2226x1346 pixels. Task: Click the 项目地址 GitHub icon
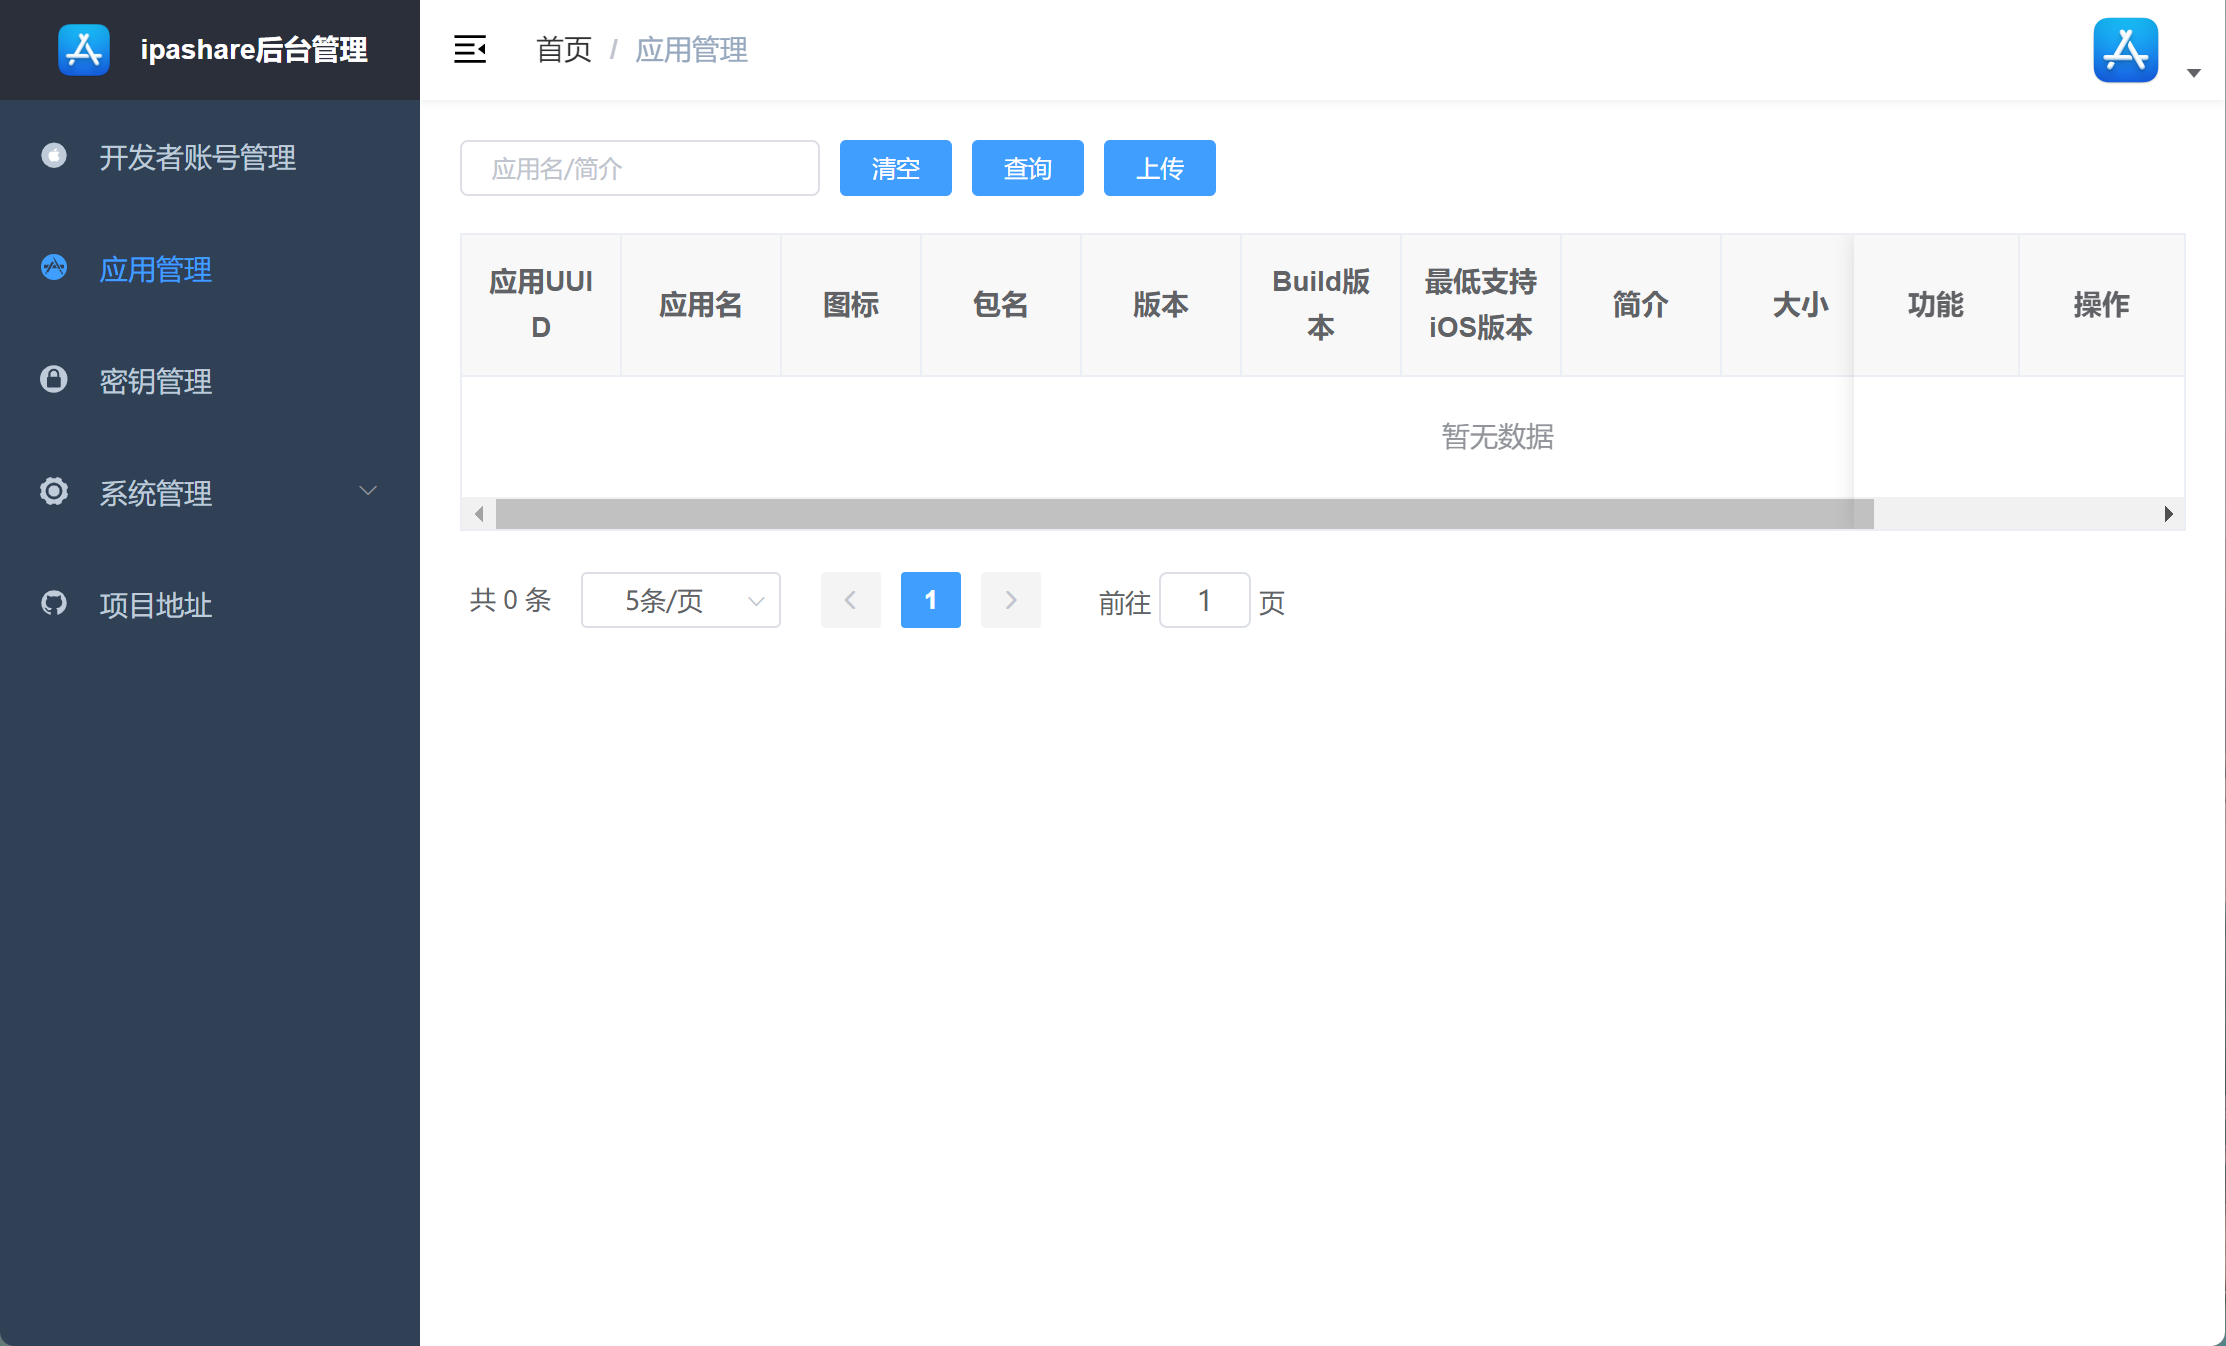point(54,604)
